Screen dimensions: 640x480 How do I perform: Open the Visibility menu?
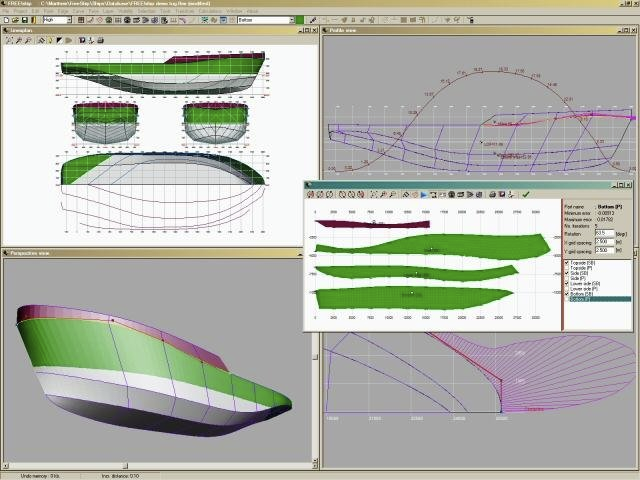coord(127,11)
